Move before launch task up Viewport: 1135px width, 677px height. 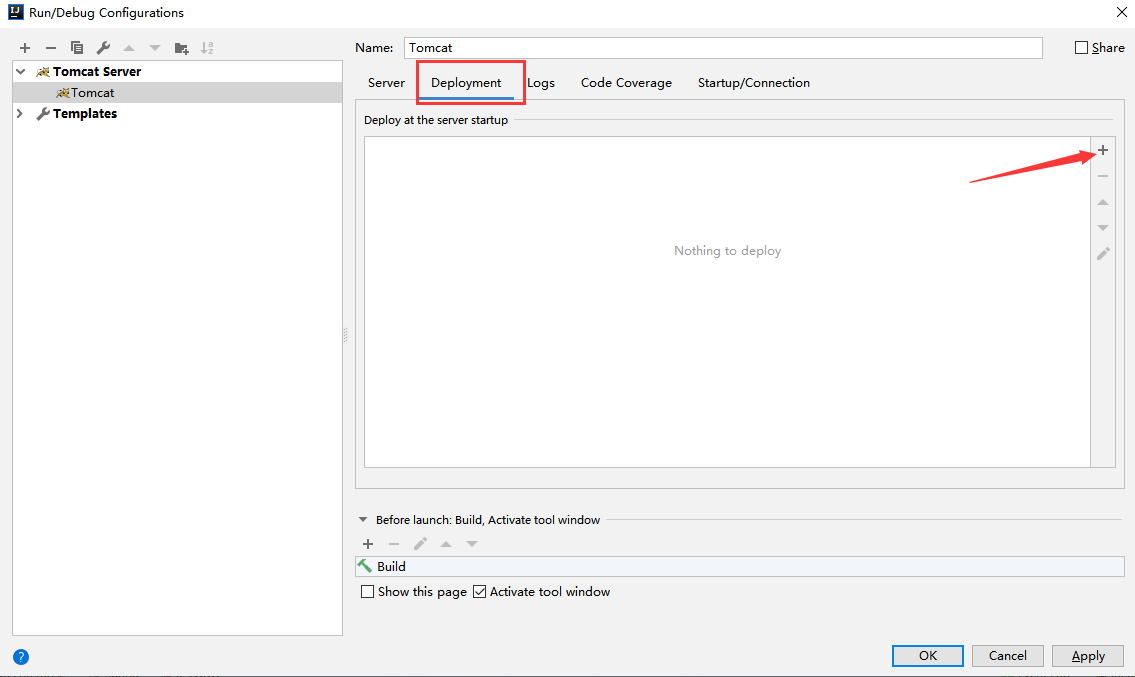(446, 544)
